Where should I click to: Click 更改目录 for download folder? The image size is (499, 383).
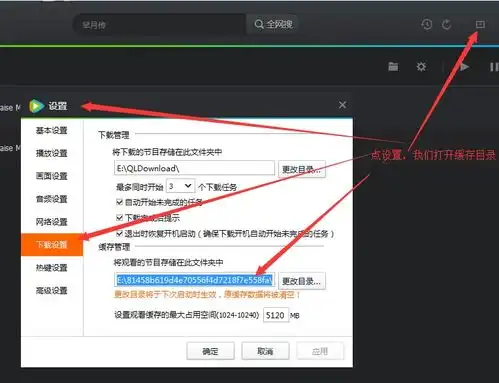[x=302, y=169]
